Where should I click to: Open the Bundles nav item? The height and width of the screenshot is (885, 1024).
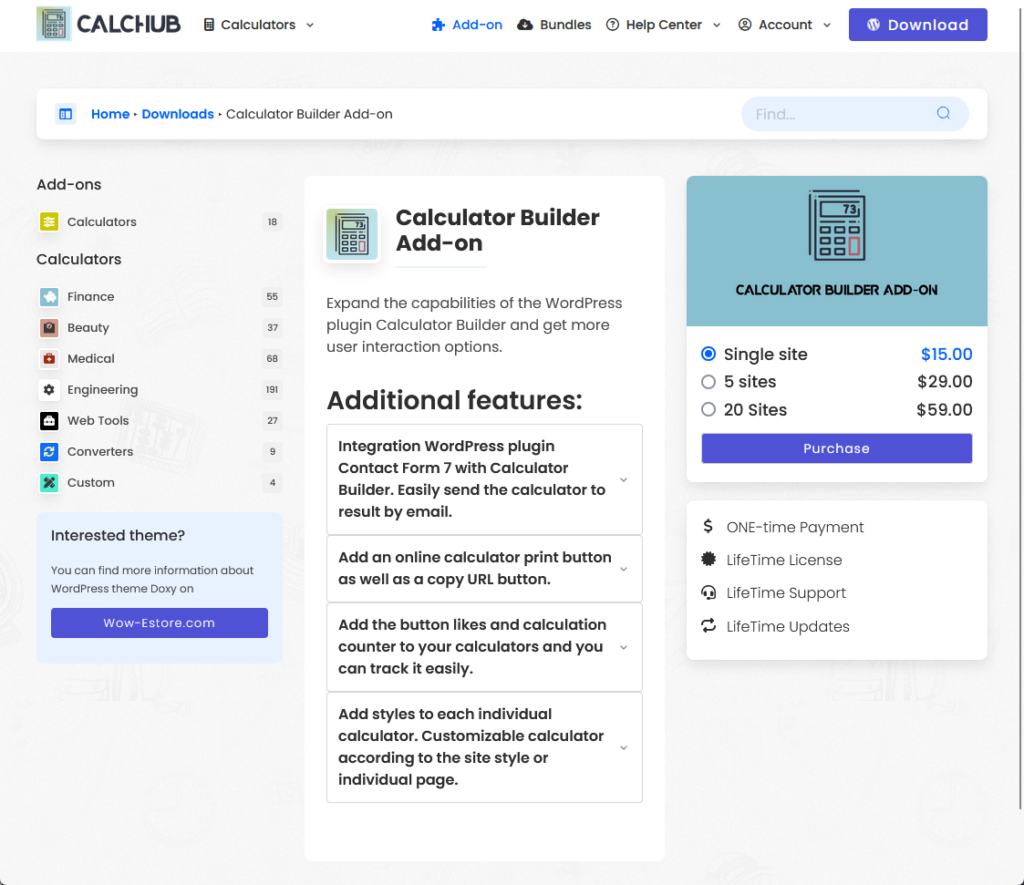point(554,25)
